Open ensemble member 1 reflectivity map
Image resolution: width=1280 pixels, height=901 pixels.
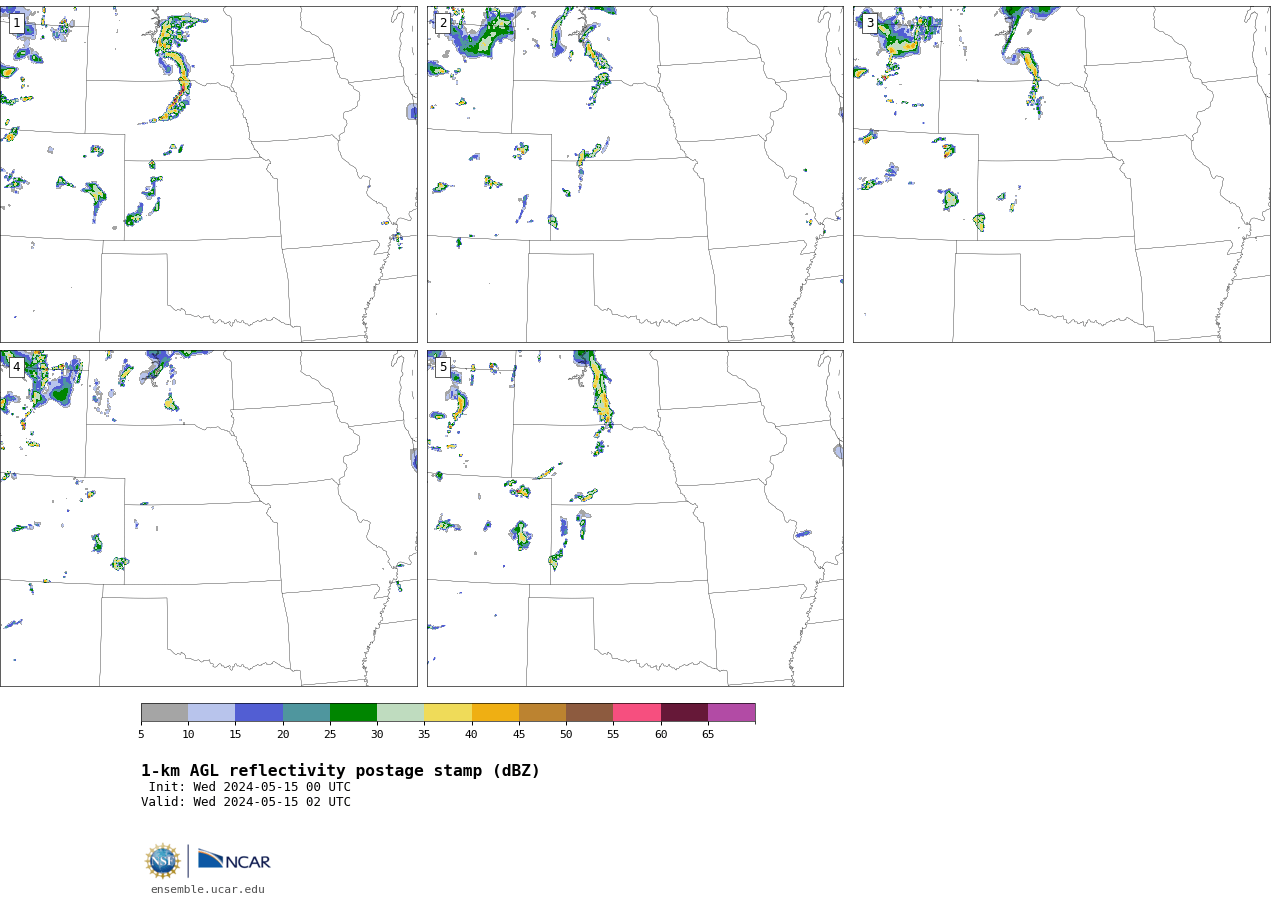coord(208,174)
